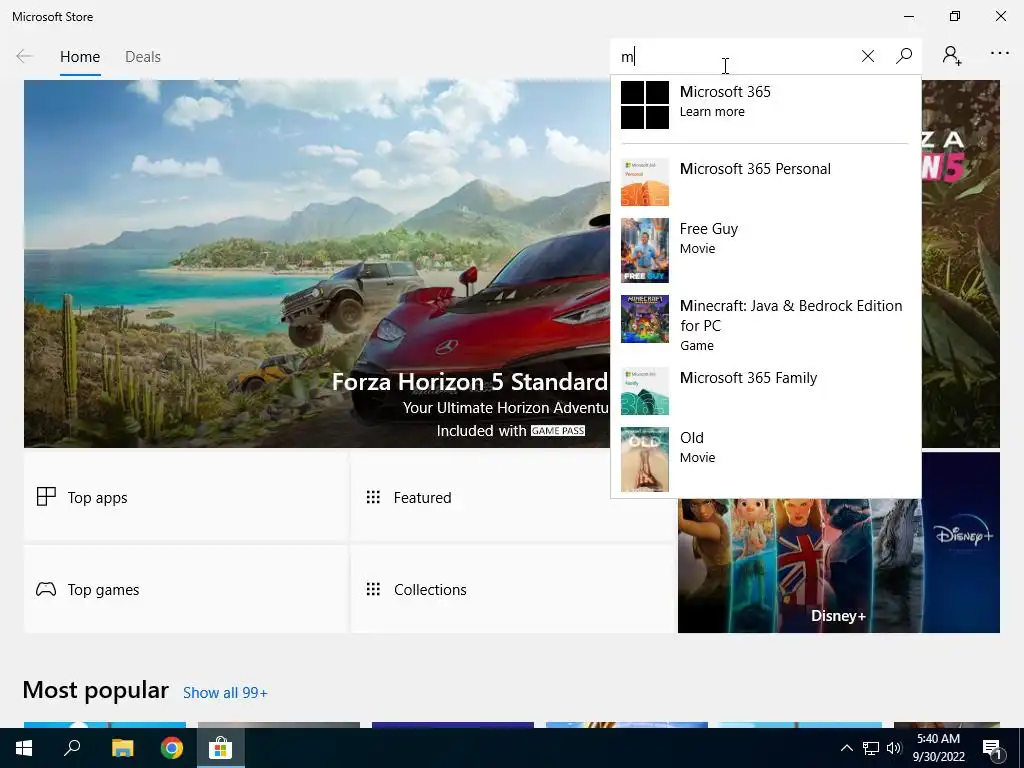
Task: Select the Old movie suggestion
Action: (765, 459)
